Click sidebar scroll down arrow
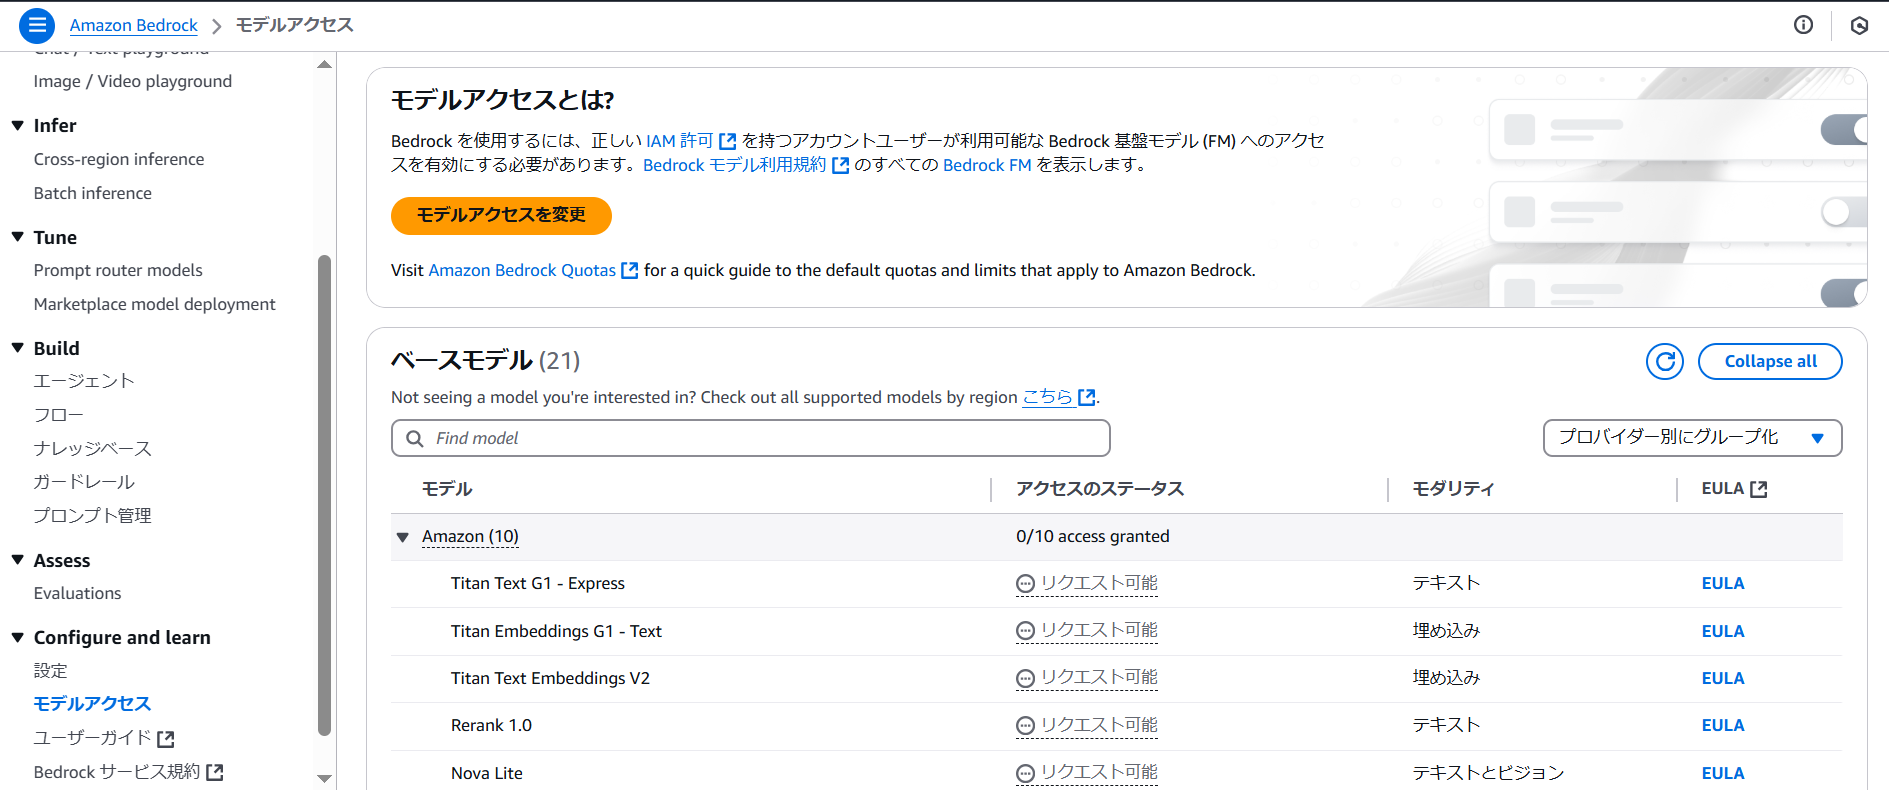1889x790 pixels. tap(324, 778)
